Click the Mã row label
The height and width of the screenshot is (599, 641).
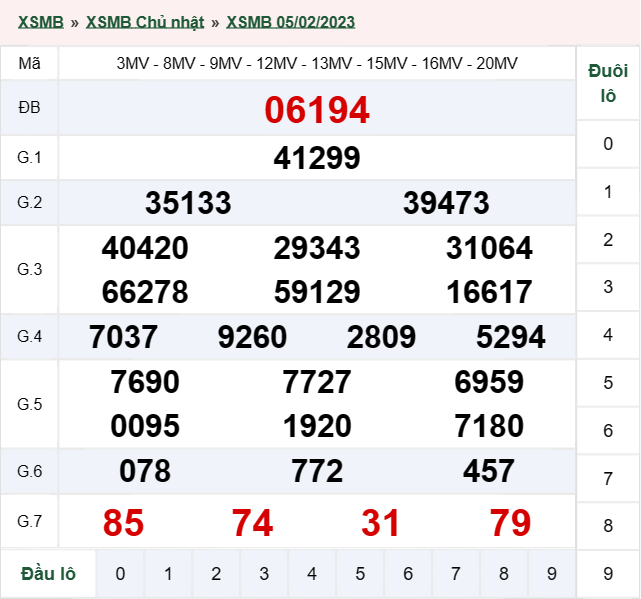(29, 63)
